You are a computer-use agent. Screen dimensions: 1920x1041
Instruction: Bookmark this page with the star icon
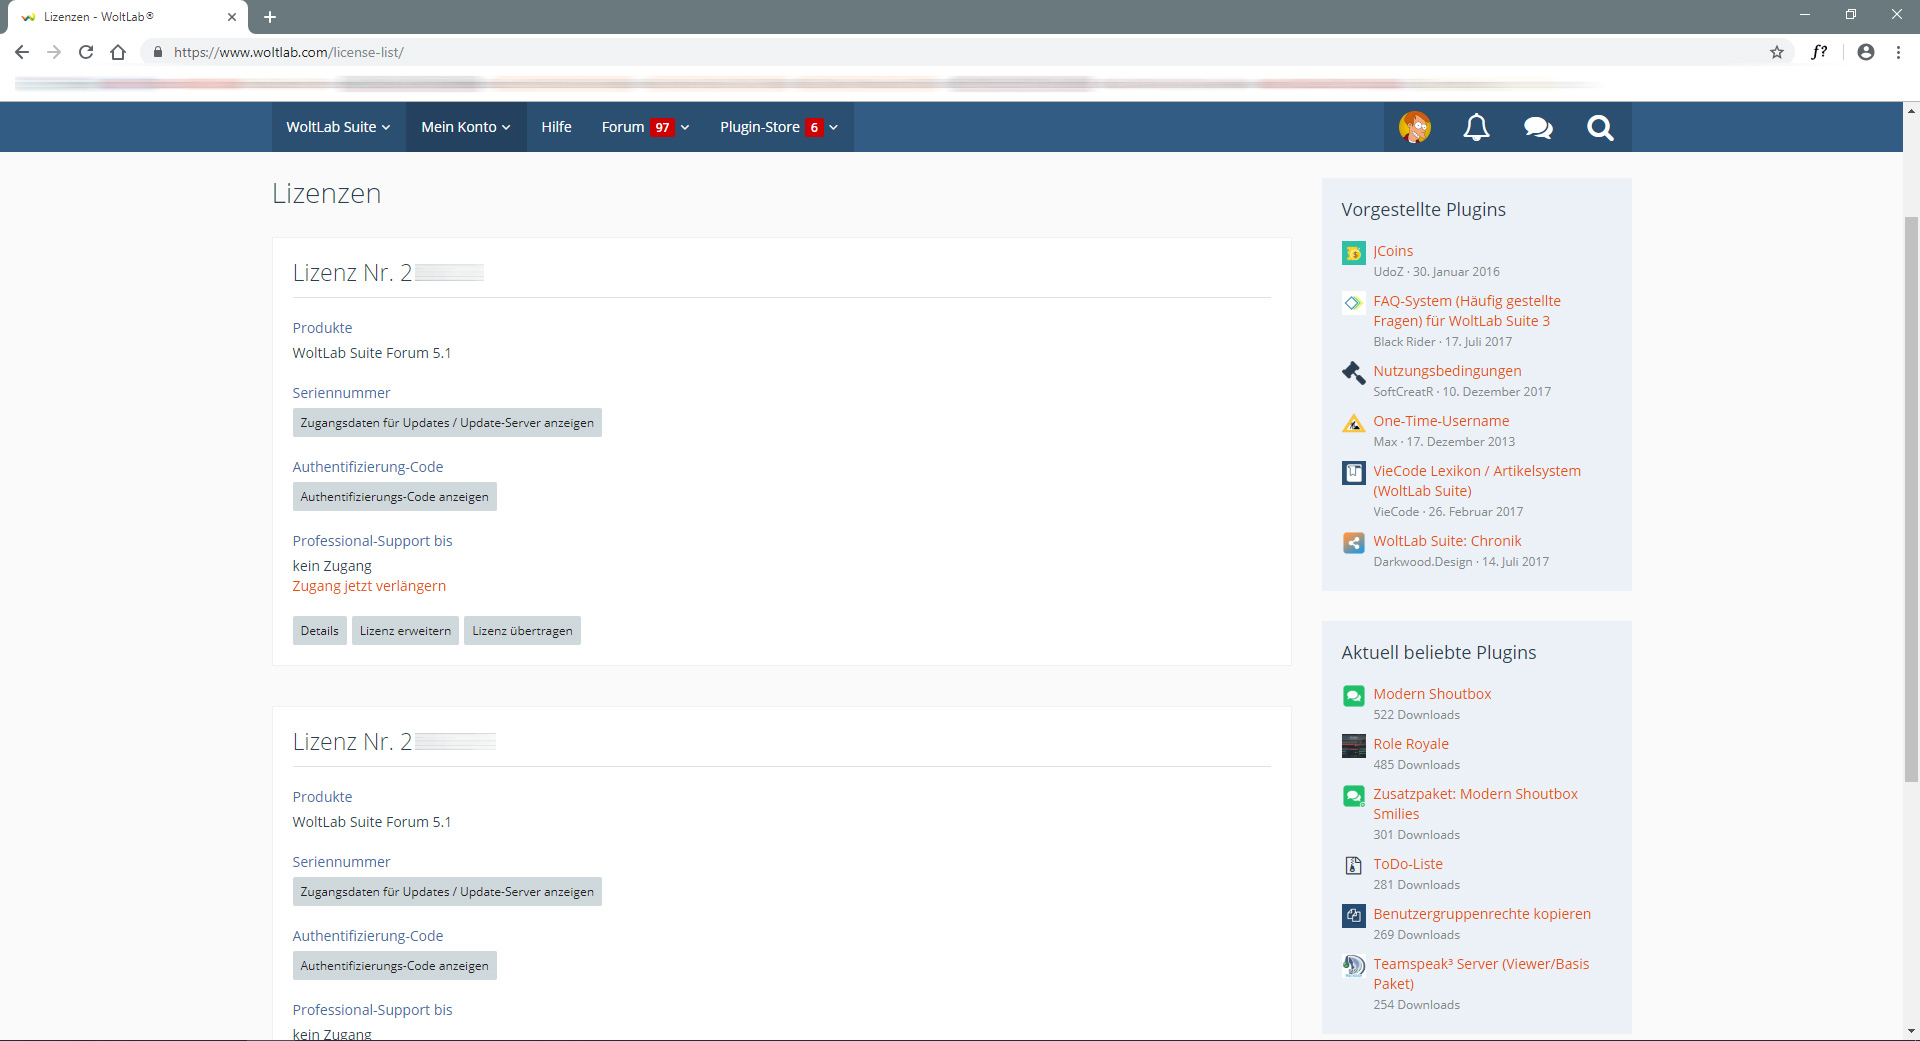[1777, 52]
